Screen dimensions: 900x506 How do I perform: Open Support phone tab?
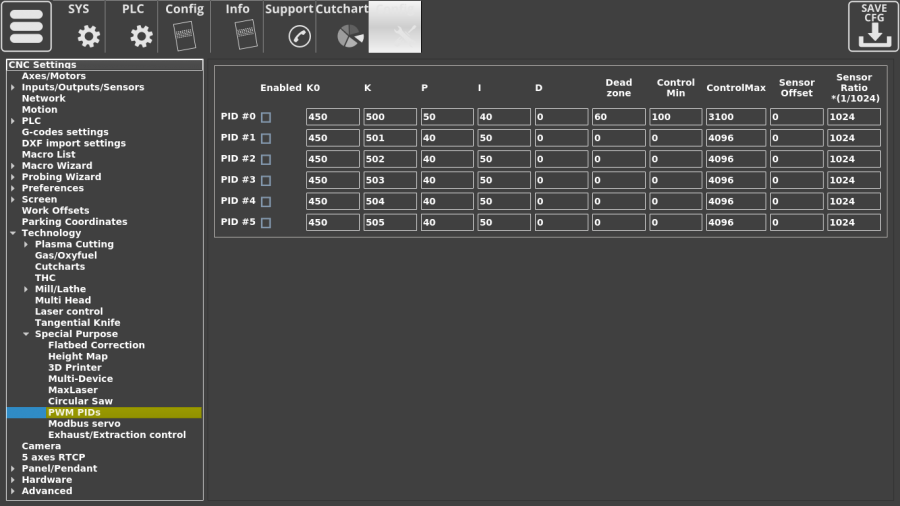(290, 26)
